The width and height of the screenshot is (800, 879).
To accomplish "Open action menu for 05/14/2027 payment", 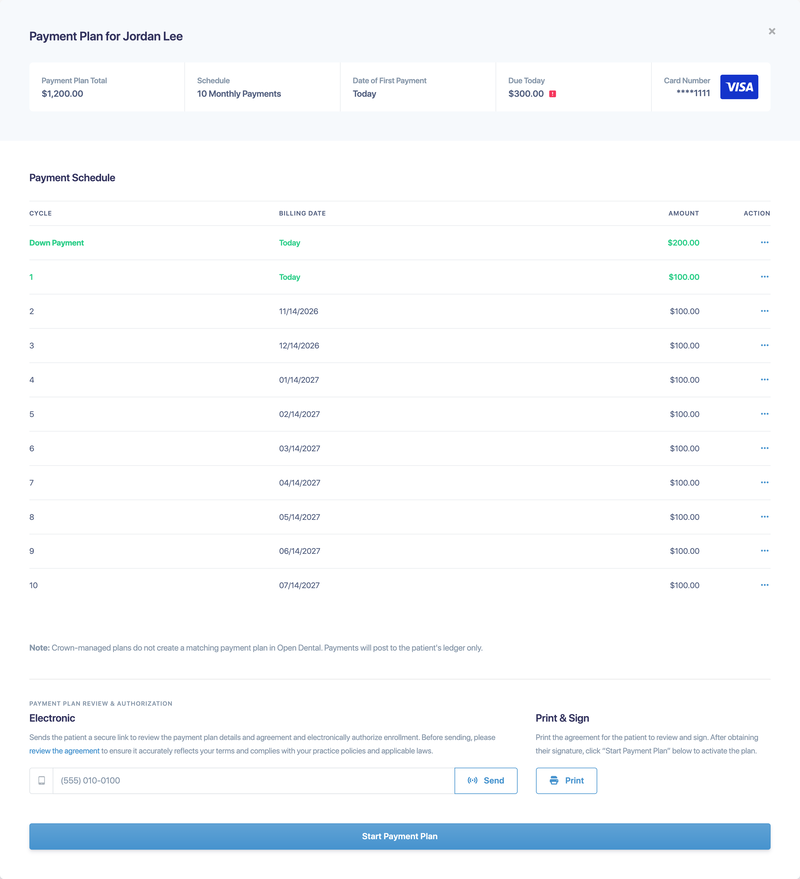I will pos(764,516).
